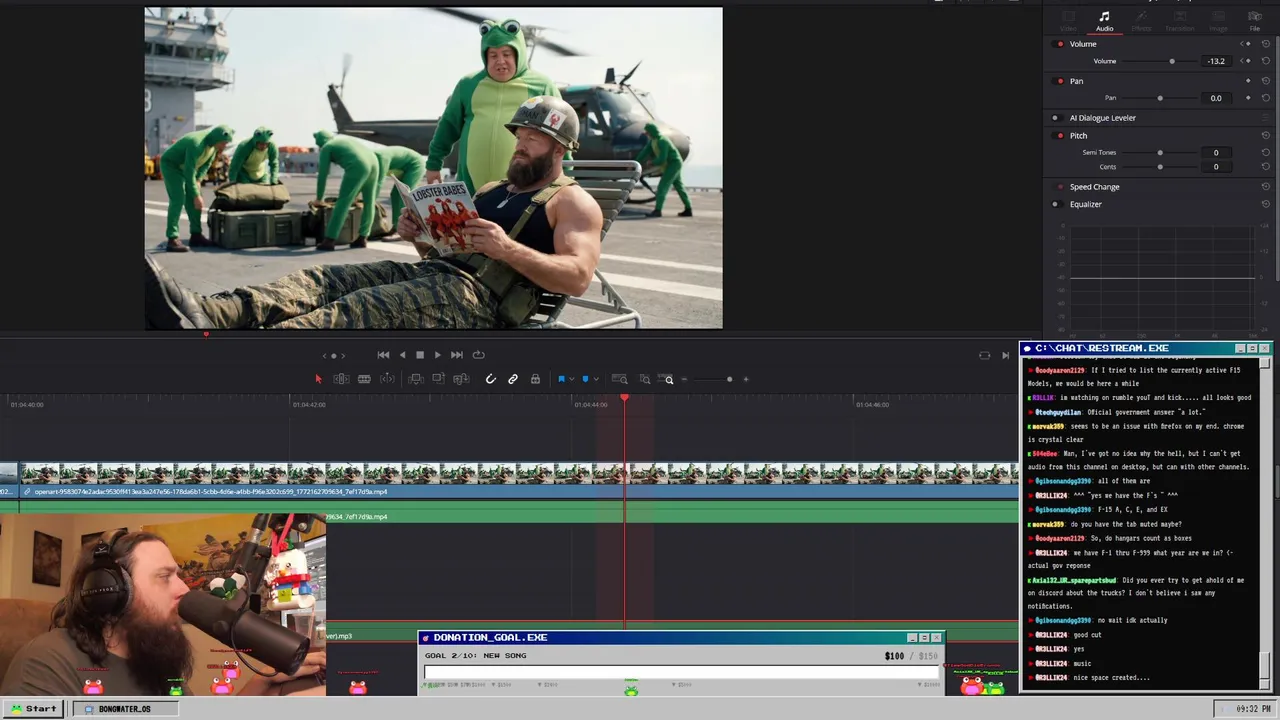Click the Volume slider handle
Image resolution: width=1280 pixels, height=720 pixels.
[x=1172, y=61]
